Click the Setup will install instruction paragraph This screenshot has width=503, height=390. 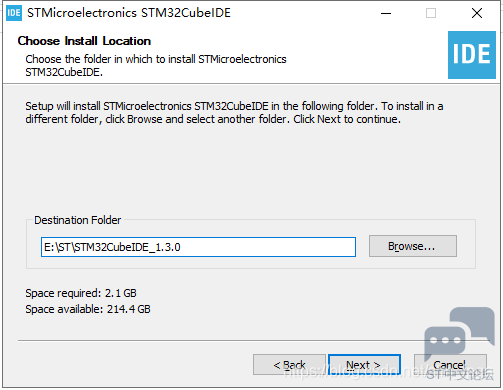pyautogui.click(x=234, y=113)
